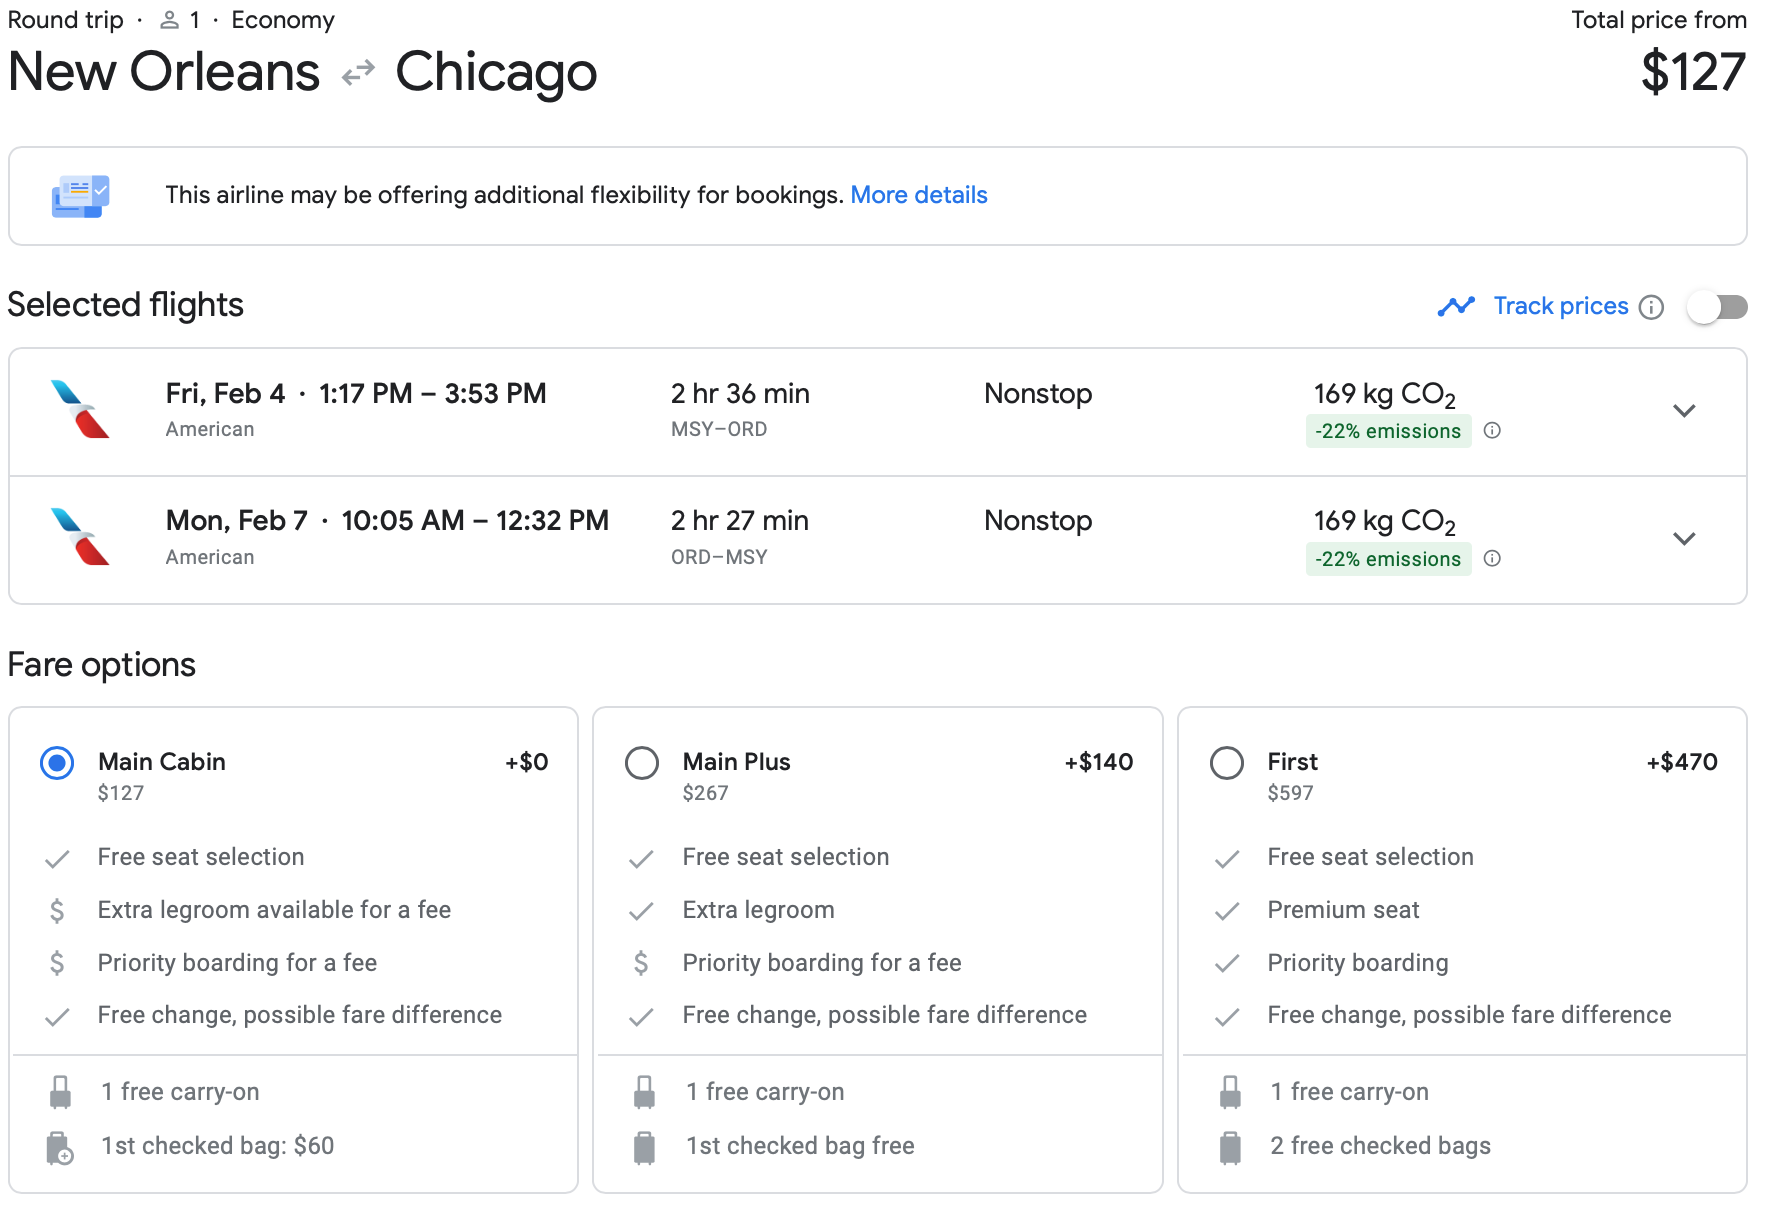Click Main Cabin checked bag fee icon
Viewport: 1780px width, 1218px height.
(x=60, y=1148)
